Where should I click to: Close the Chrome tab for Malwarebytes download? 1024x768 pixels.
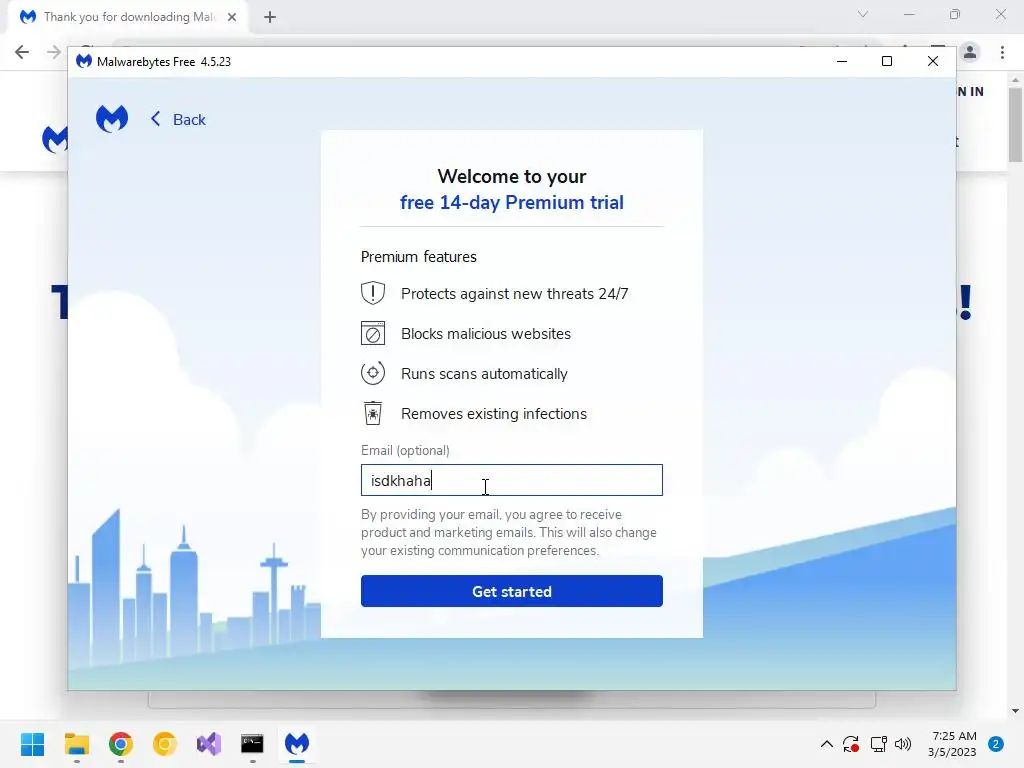tap(232, 17)
